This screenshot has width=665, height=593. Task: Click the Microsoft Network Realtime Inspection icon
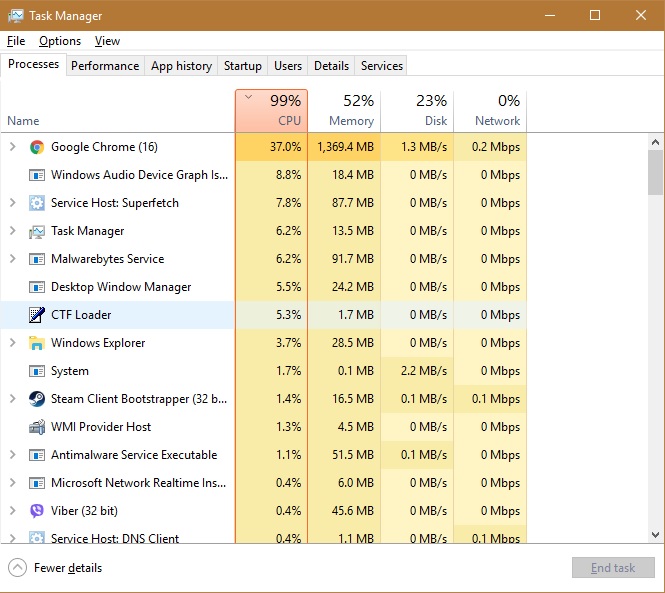point(37,483)
